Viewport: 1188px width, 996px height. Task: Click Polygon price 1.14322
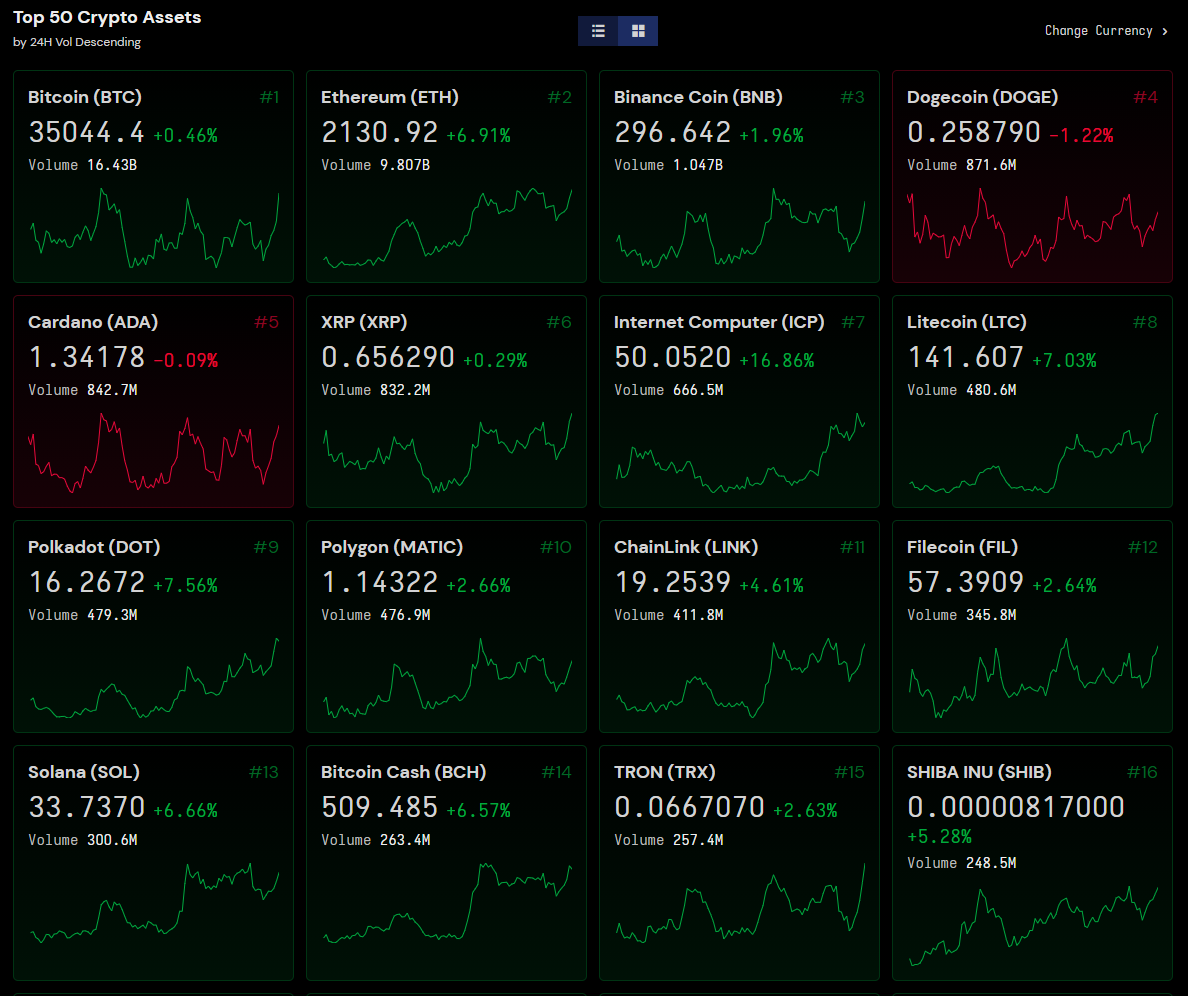tap(380, 582)
